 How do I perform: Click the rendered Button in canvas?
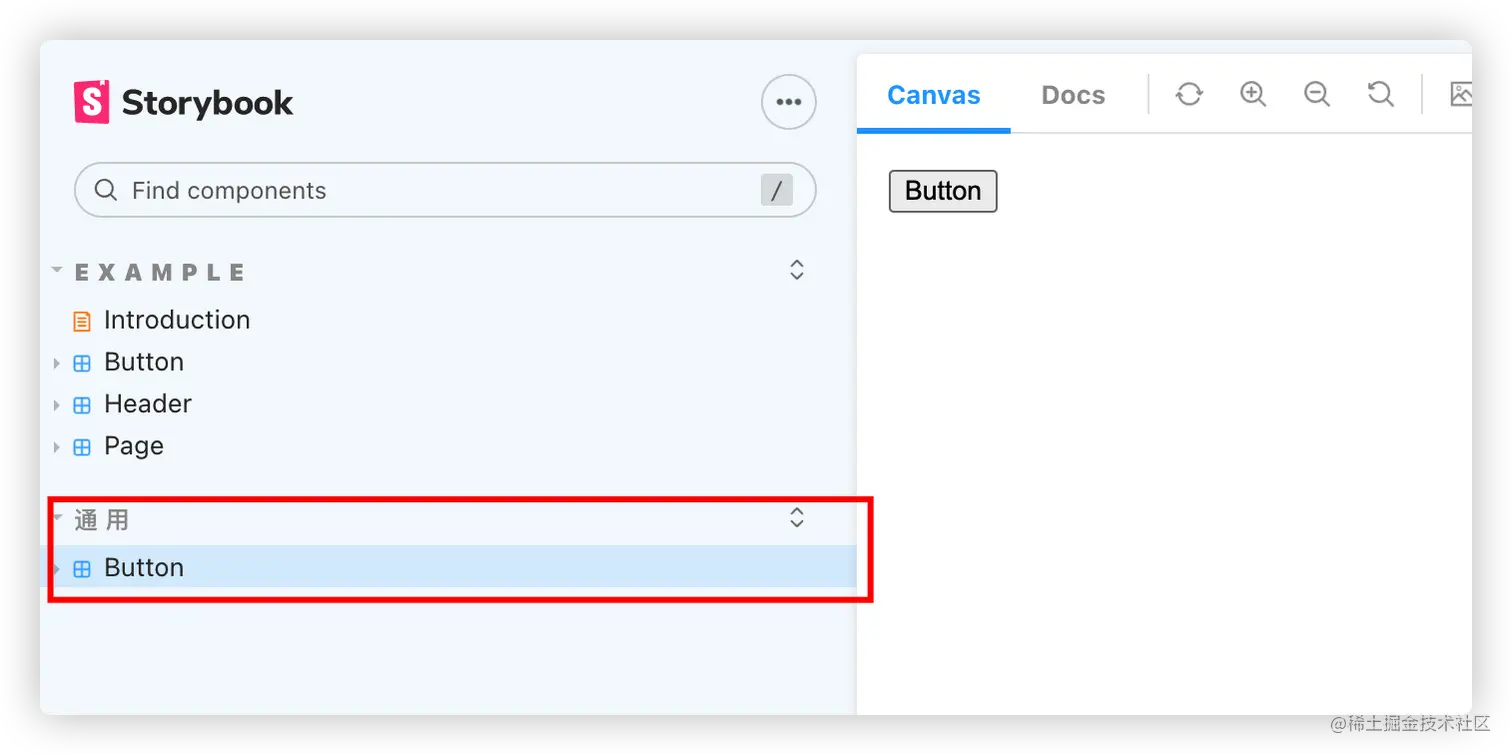(x=943, y=191)
